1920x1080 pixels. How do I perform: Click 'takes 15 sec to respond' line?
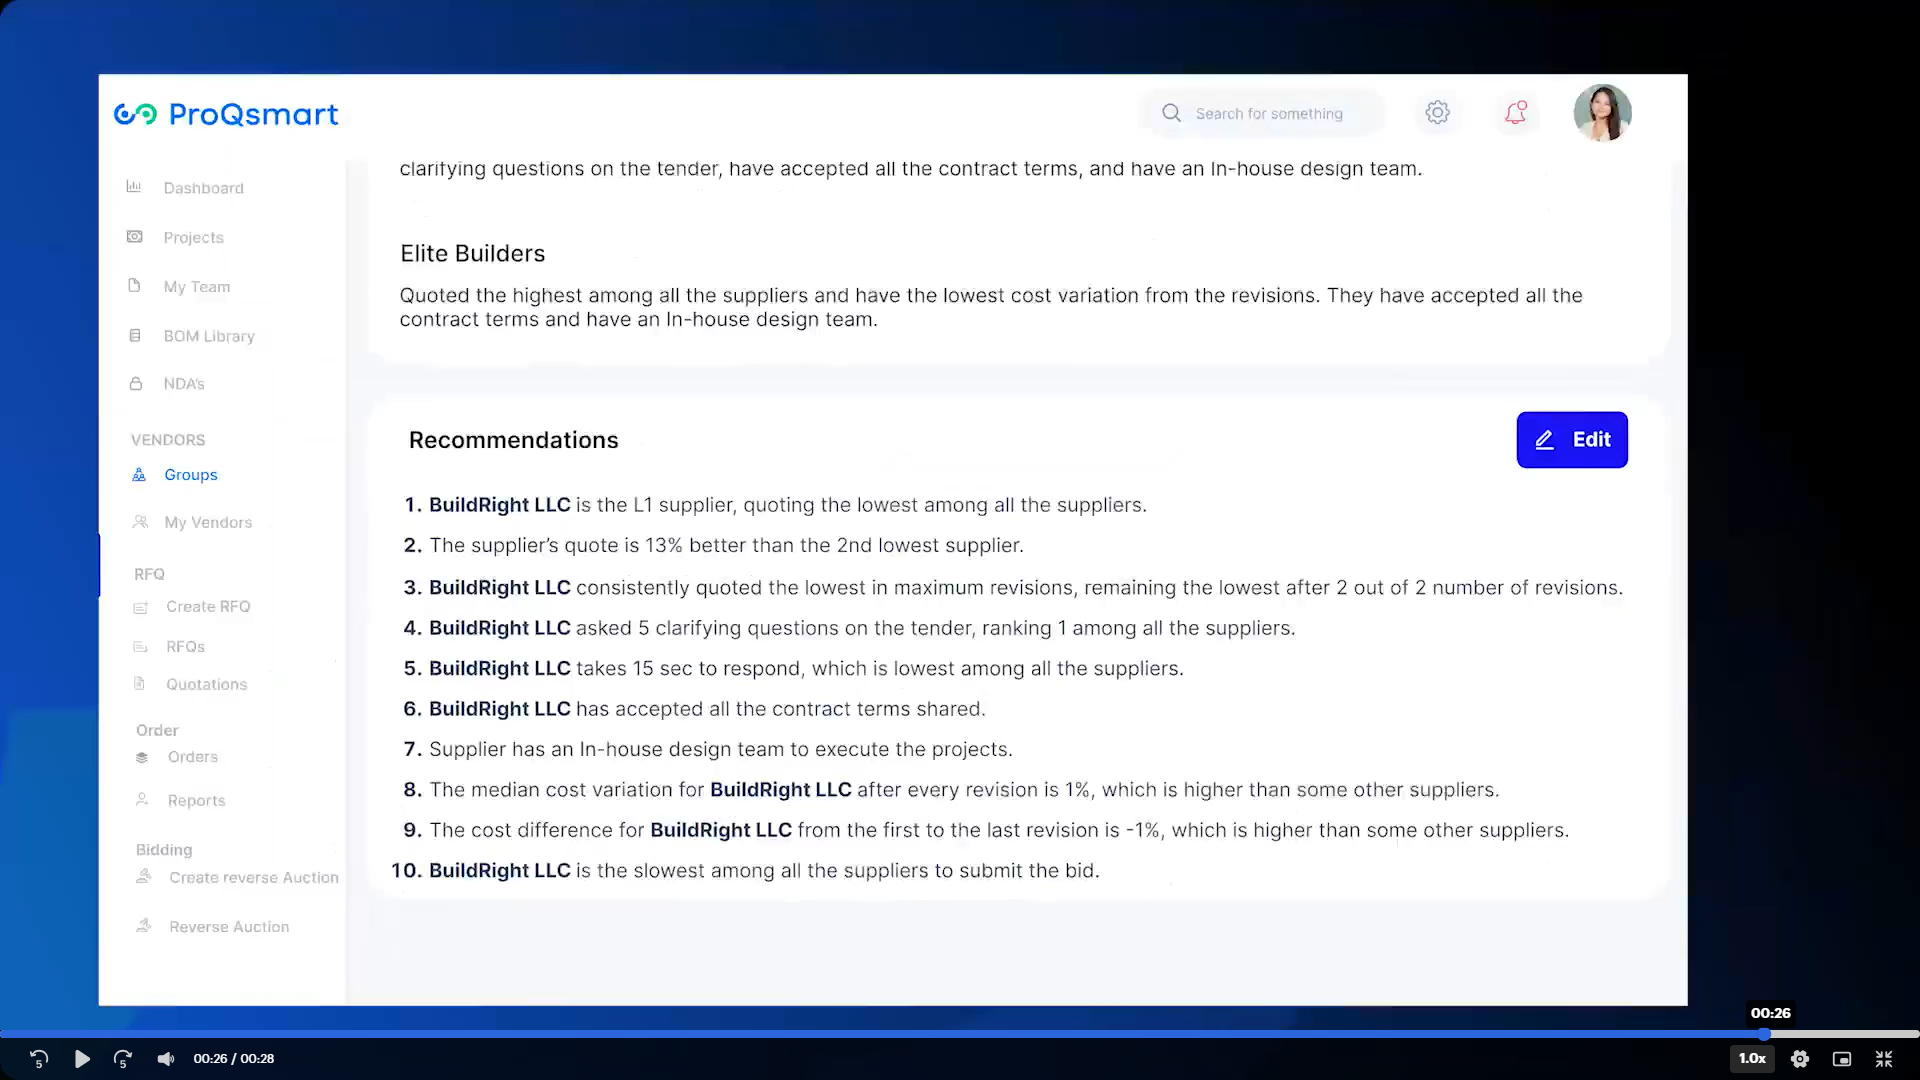[x=793, y=668]
